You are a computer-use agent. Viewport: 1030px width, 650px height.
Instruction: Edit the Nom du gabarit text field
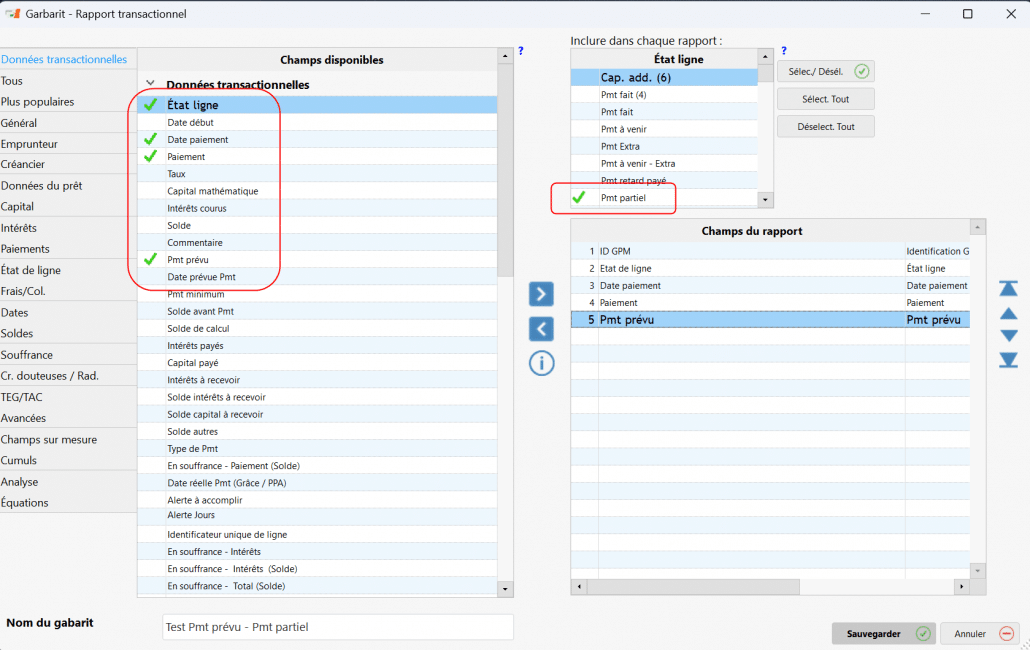pos(338,627)
